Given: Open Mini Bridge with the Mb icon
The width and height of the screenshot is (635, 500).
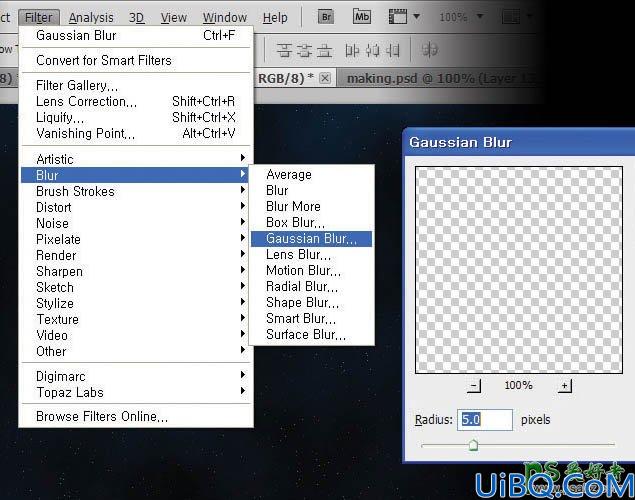Looking at the screenshot, I should [362, 17].
